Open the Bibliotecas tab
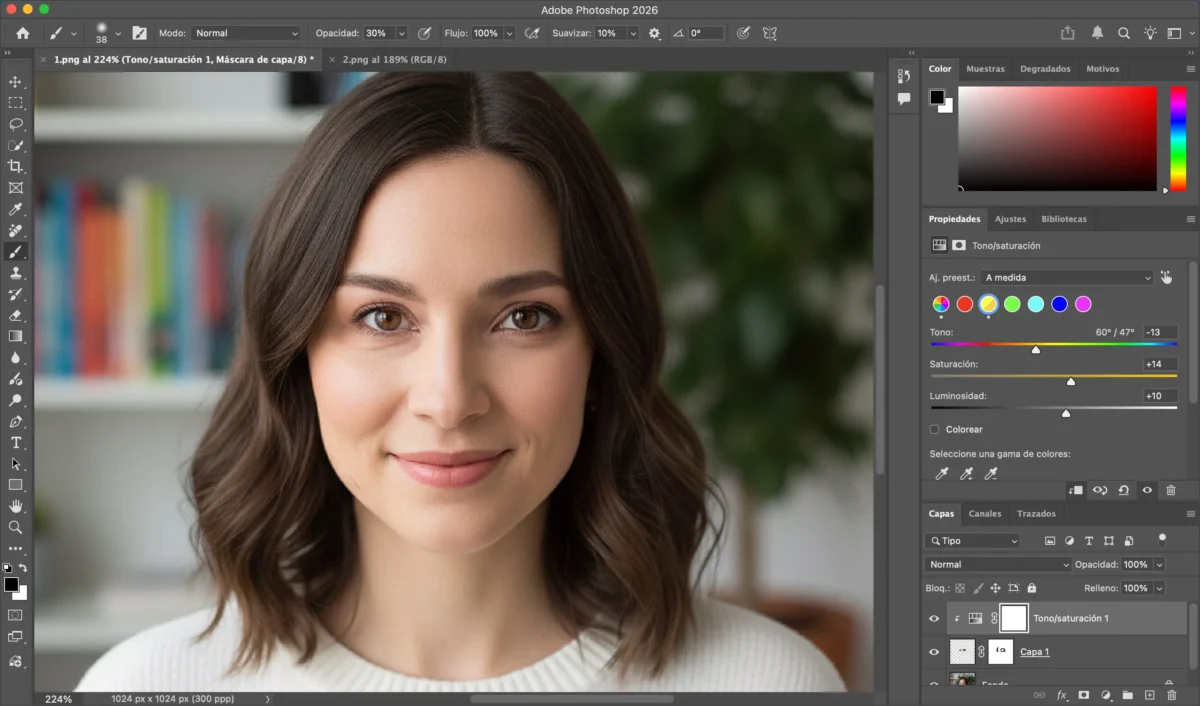The image size is (1200, 706). click(x=1063, y=219)
